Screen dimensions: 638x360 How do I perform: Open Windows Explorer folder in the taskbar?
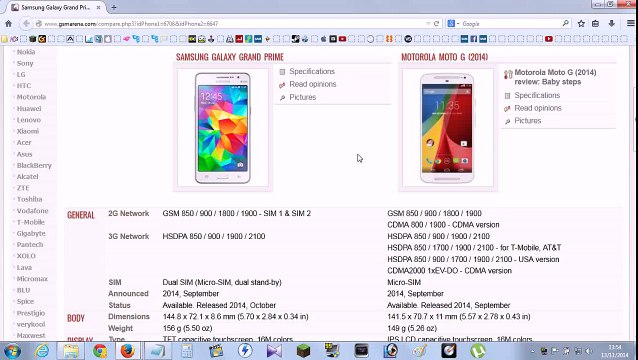point(71,351)
